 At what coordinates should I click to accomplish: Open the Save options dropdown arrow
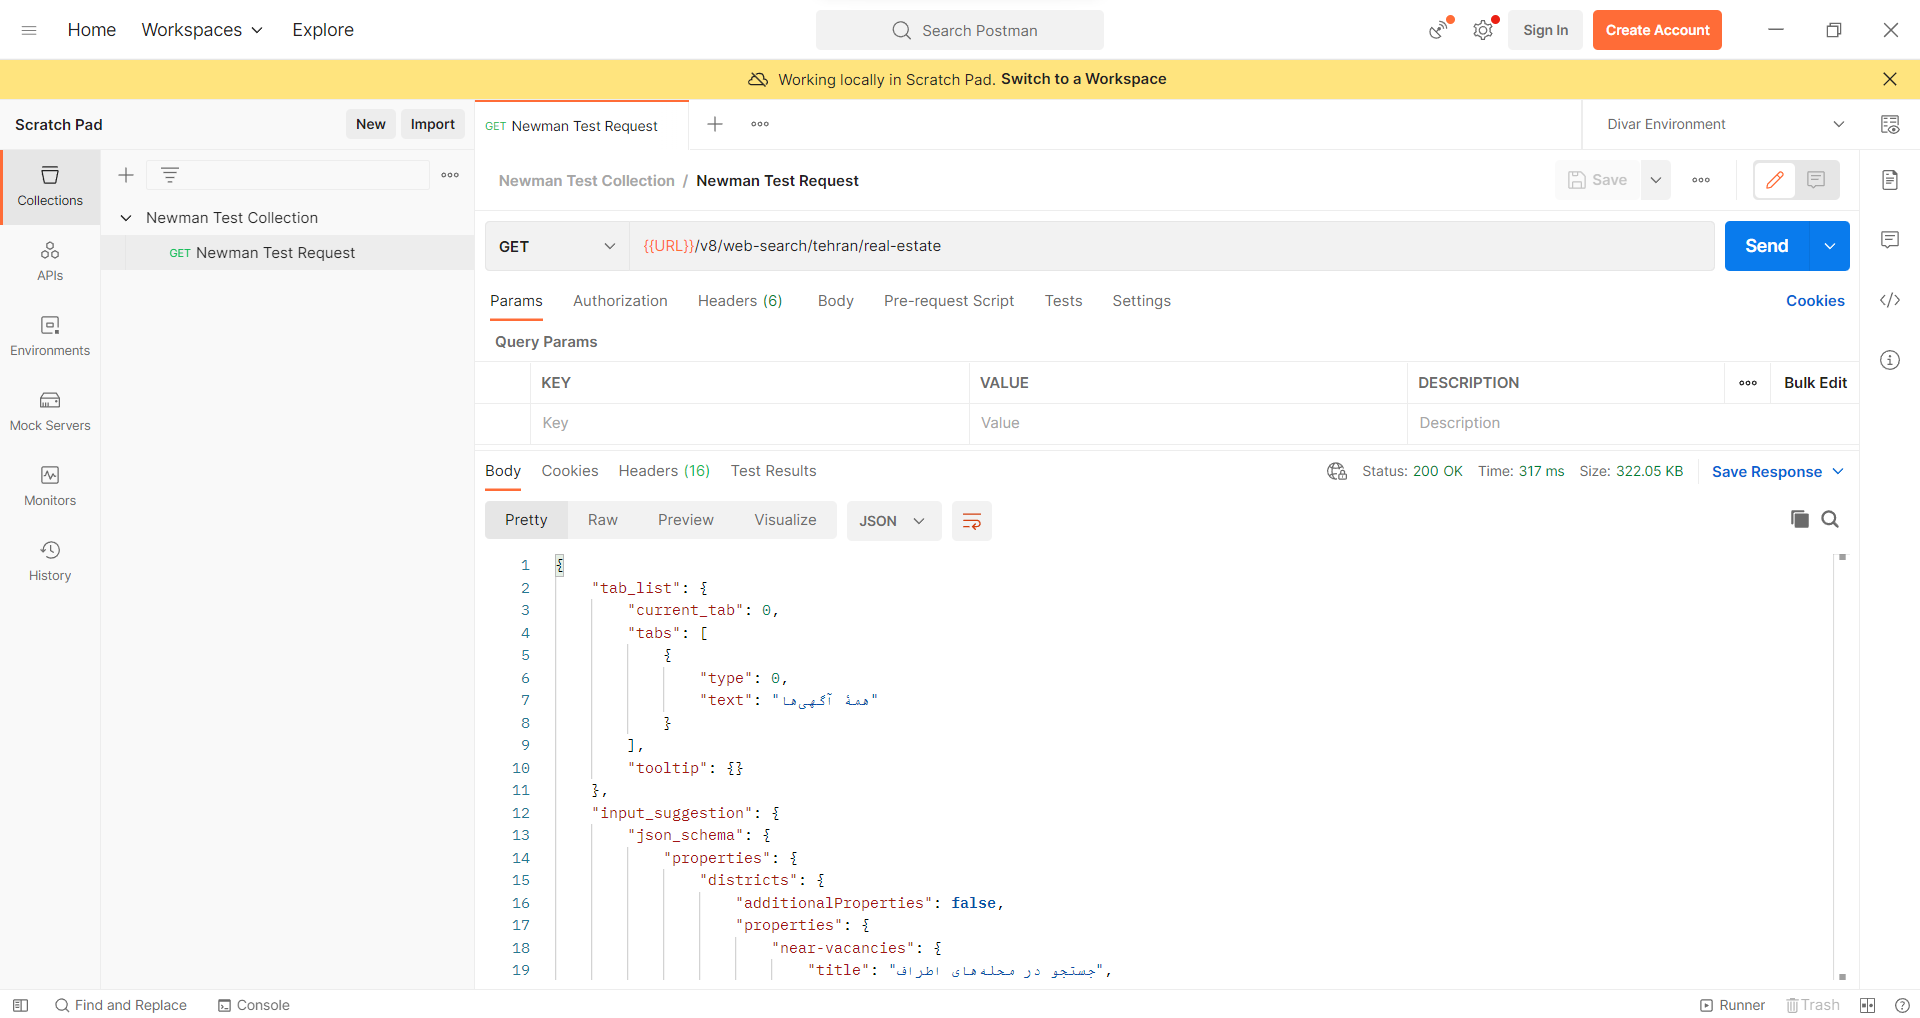click(x=1656, y=180)
